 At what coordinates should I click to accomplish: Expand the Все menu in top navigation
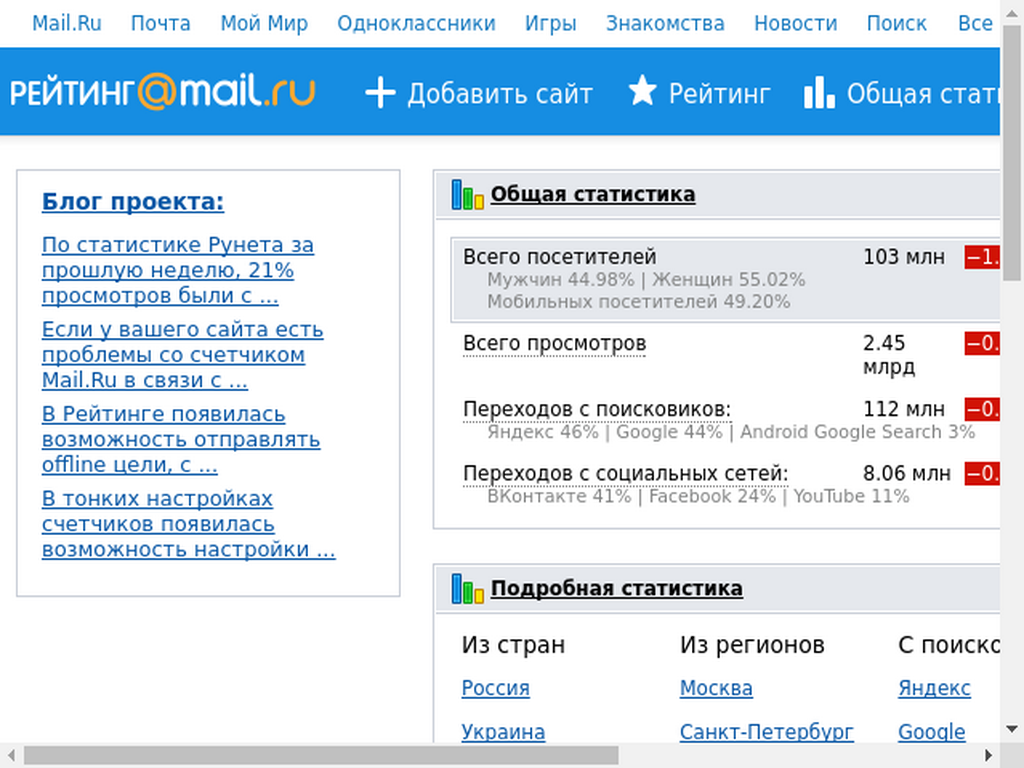pos(975,24)
